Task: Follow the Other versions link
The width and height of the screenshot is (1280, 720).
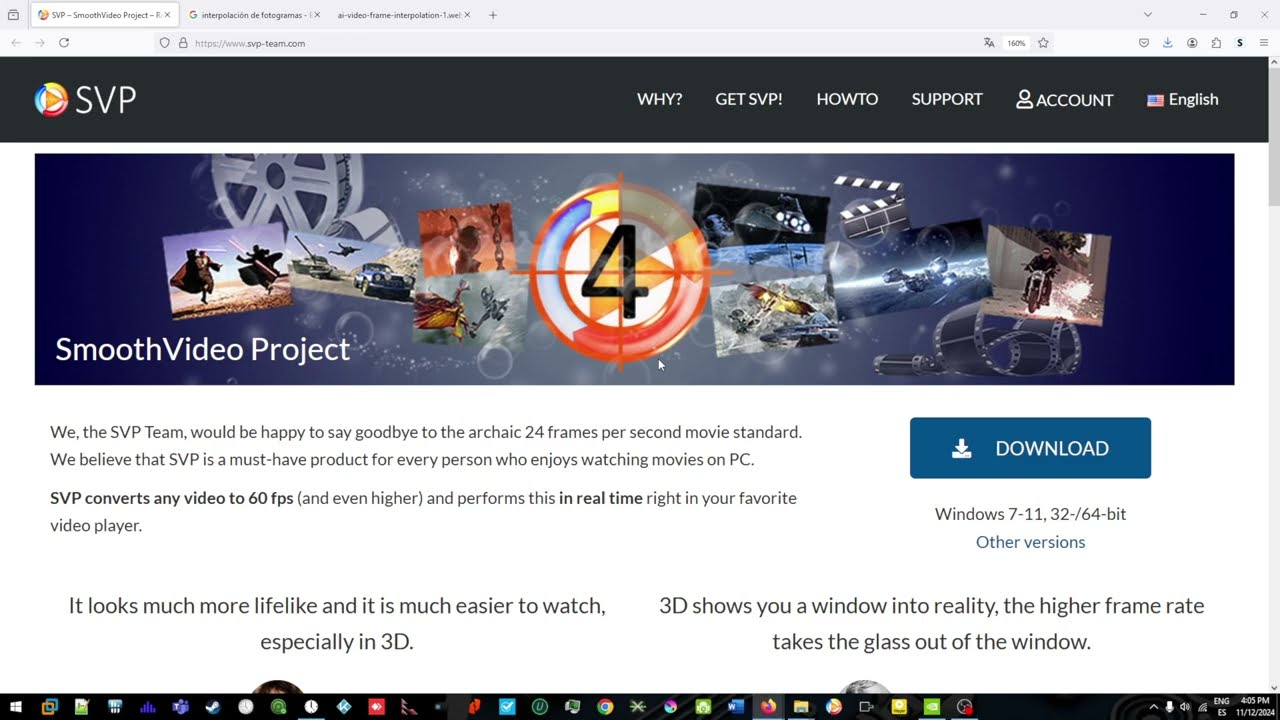Action: (x=1030, y=542)
